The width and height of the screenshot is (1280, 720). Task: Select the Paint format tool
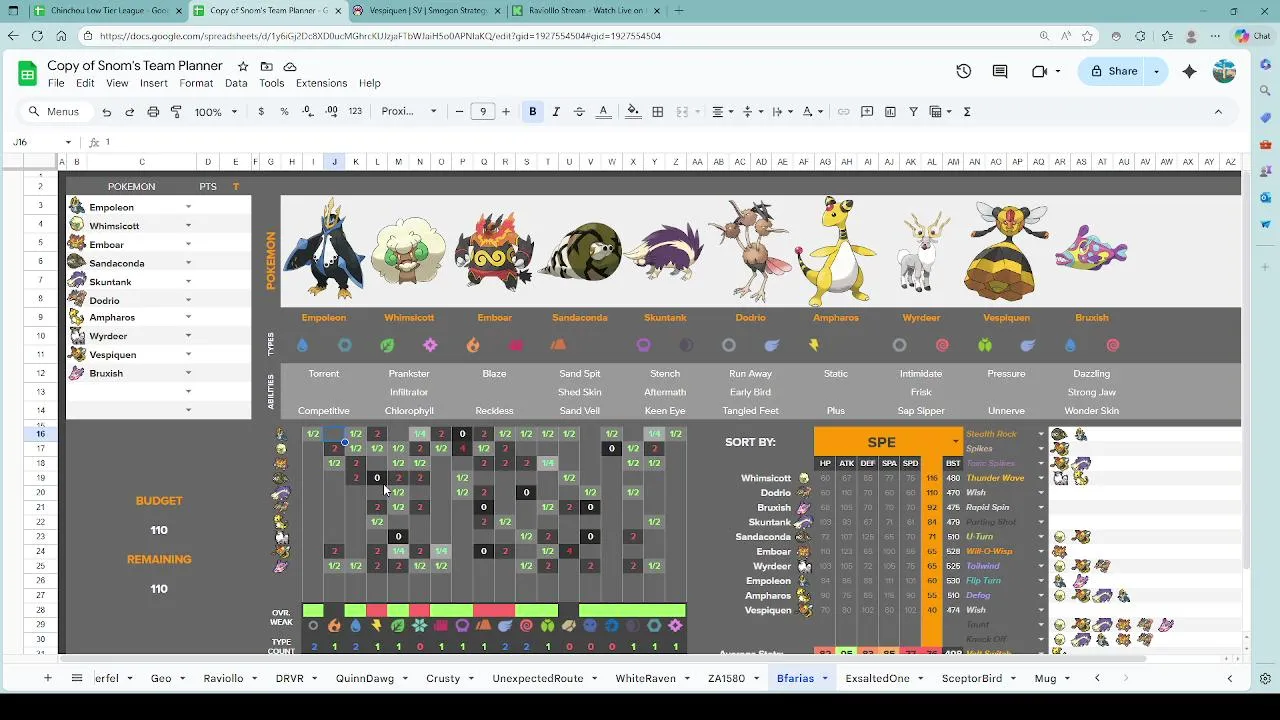pos(176,112)
